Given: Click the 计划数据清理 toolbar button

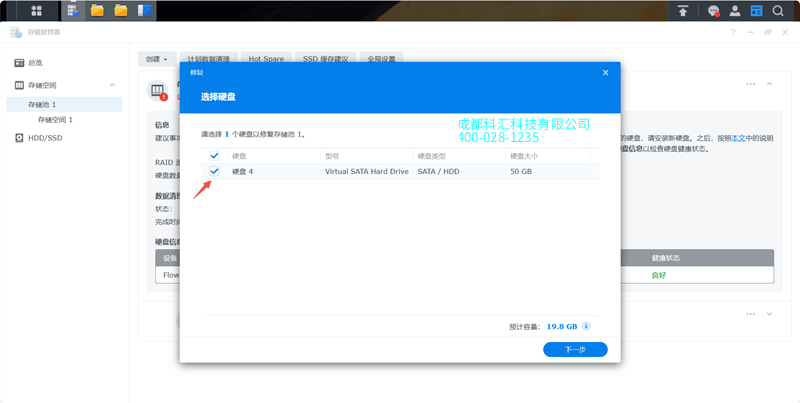Looking at the screenshot, I should pyautogui.click(x=209, y=59).
